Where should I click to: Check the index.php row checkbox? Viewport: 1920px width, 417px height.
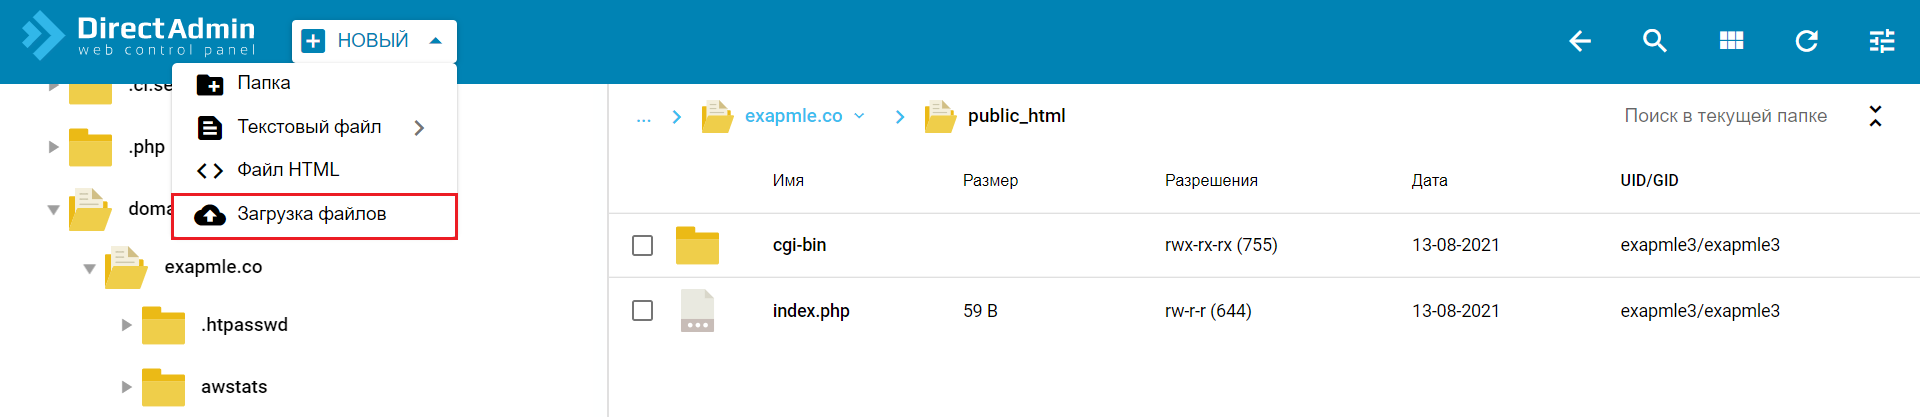tap(643, 311)
